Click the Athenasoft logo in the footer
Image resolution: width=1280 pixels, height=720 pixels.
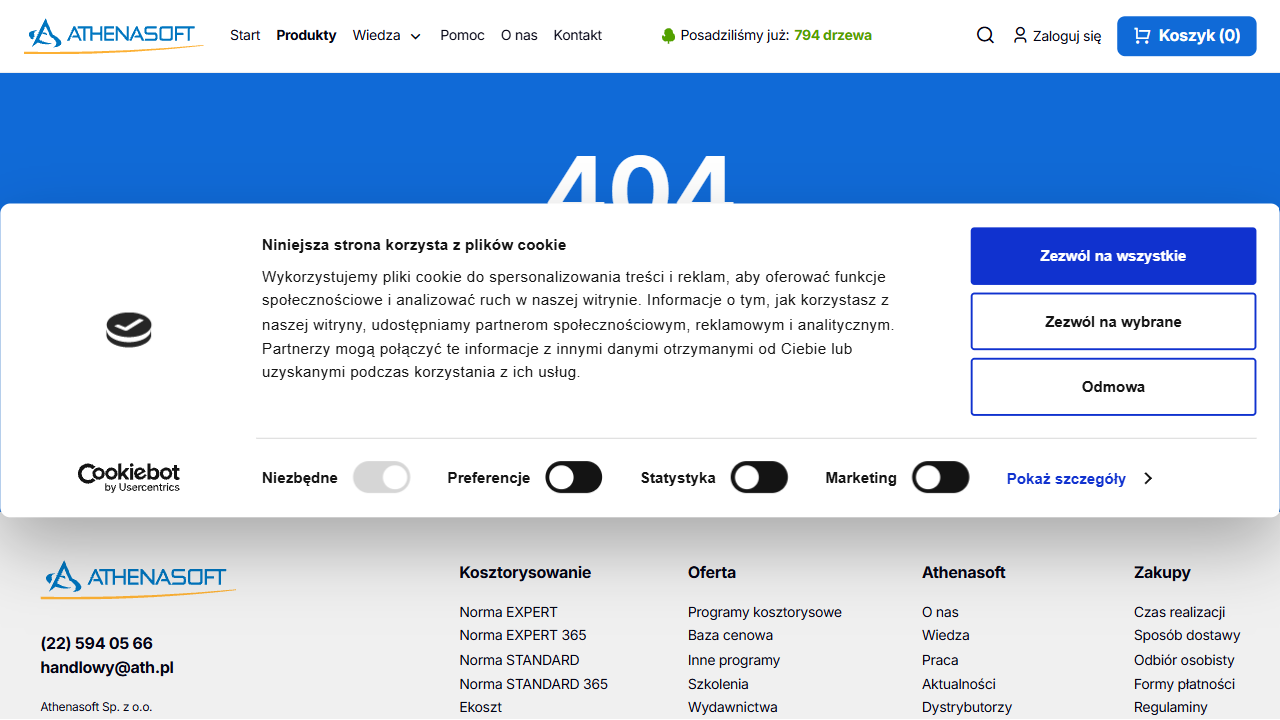[138, 580]
